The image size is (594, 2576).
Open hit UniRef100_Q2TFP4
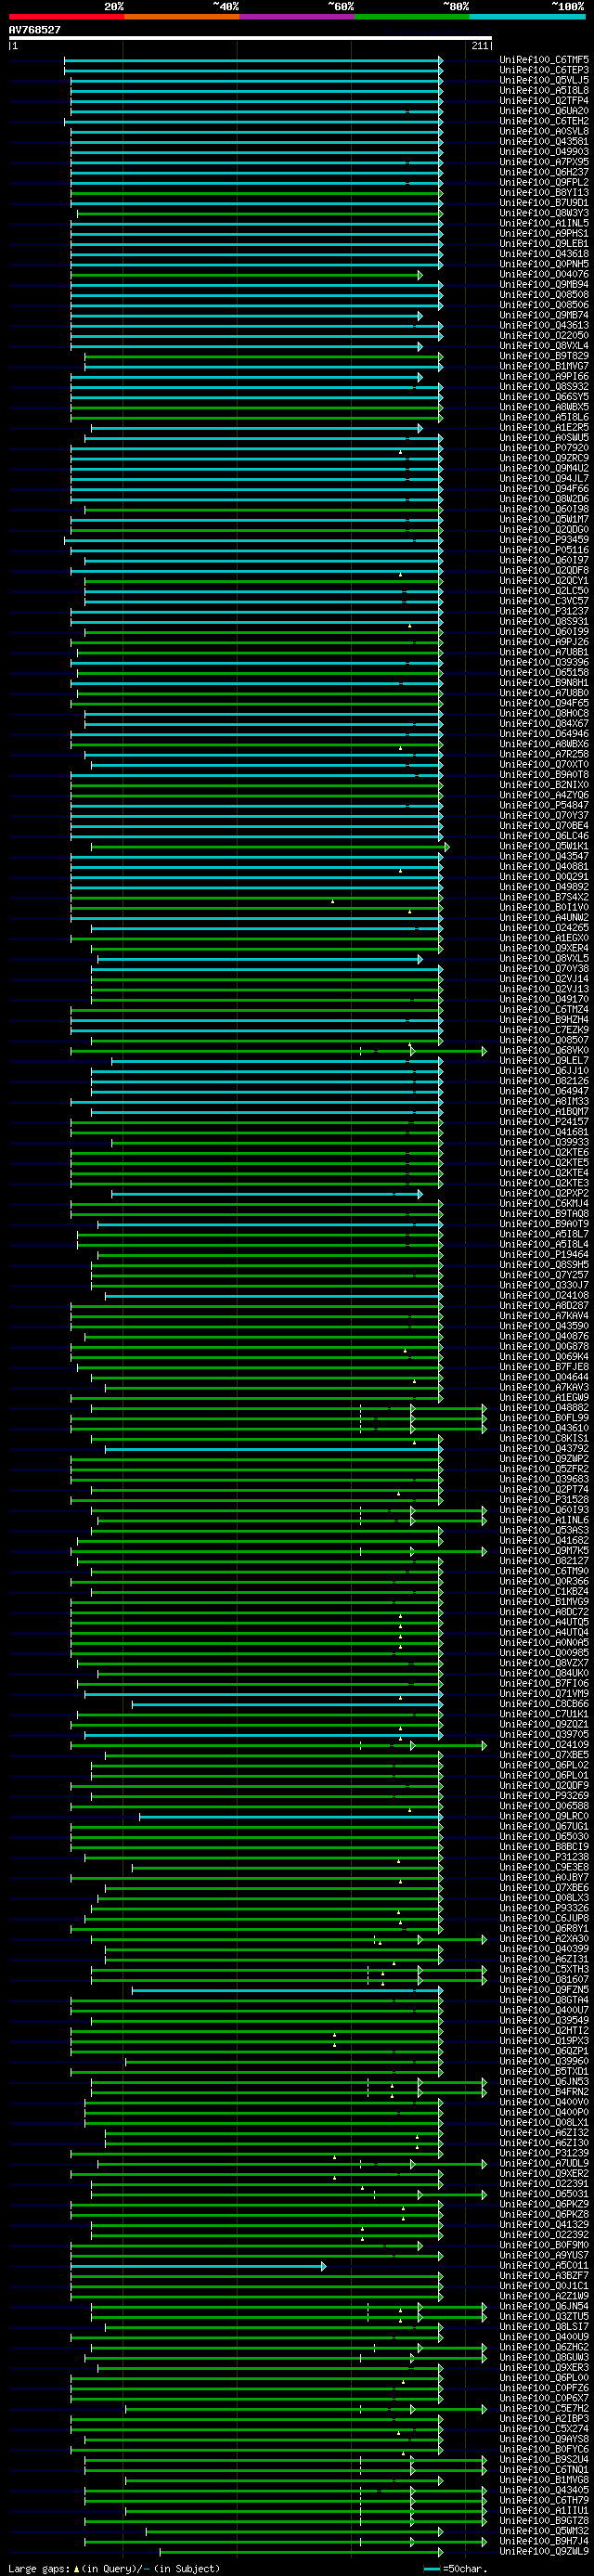tap(544, 101)
